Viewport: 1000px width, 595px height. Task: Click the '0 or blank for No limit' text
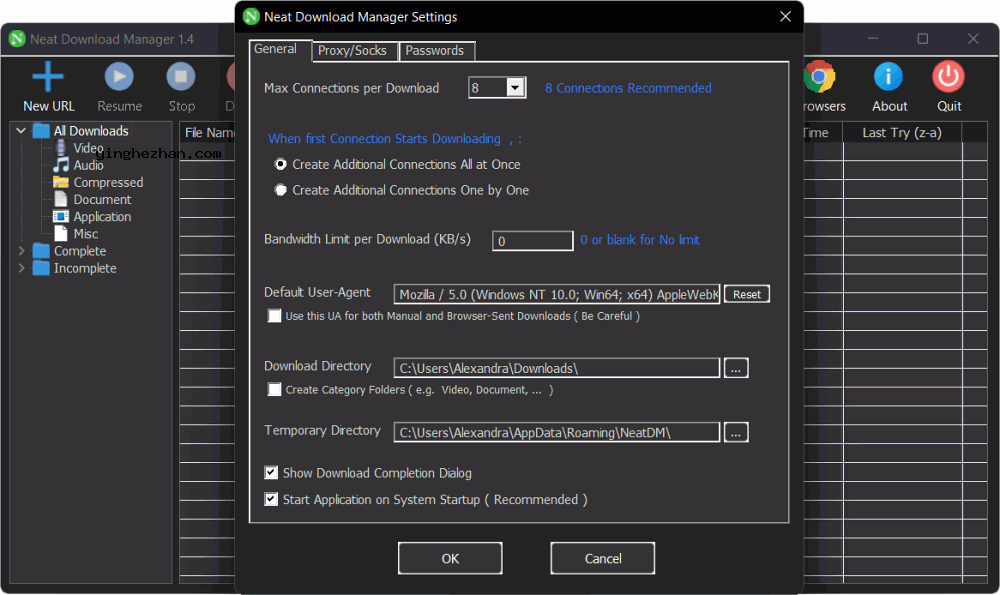coord(640,240)
